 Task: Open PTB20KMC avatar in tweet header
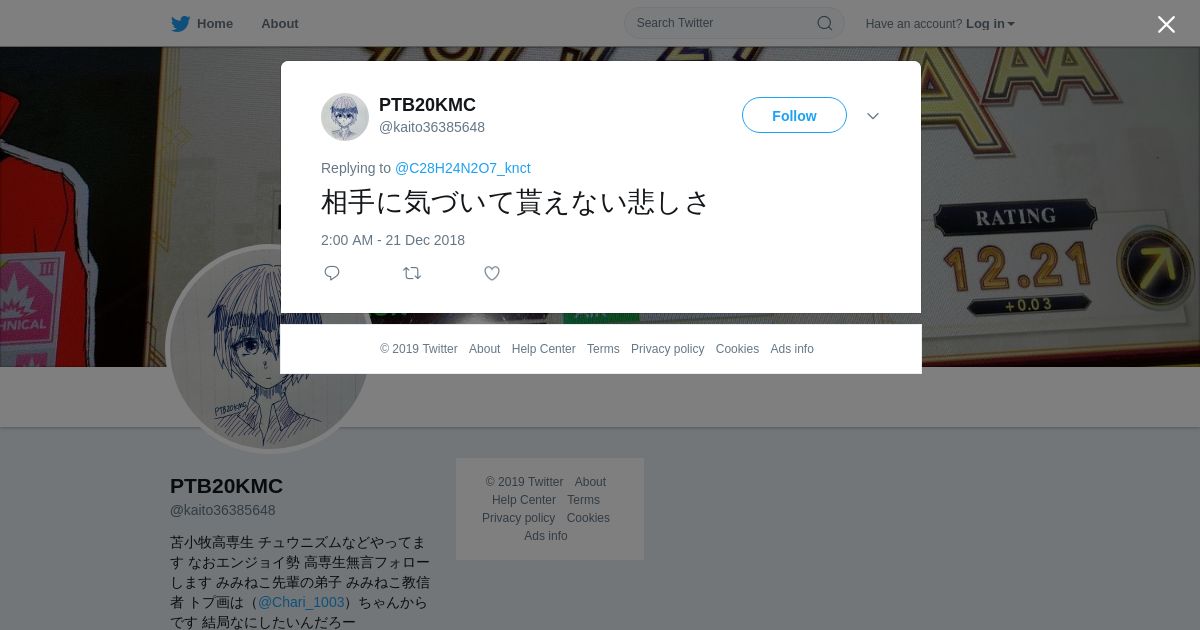[x=345, y=117]
